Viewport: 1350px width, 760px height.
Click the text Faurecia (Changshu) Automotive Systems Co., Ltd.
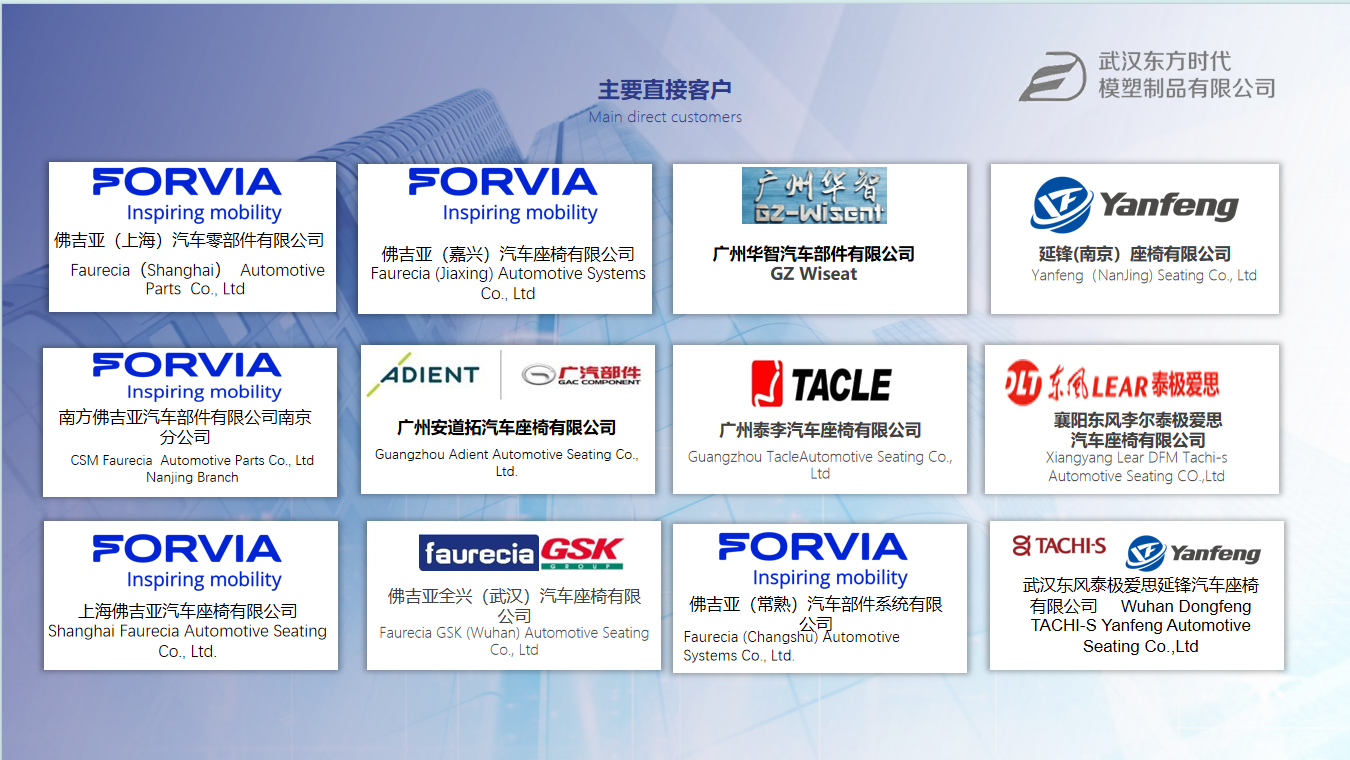791,646
